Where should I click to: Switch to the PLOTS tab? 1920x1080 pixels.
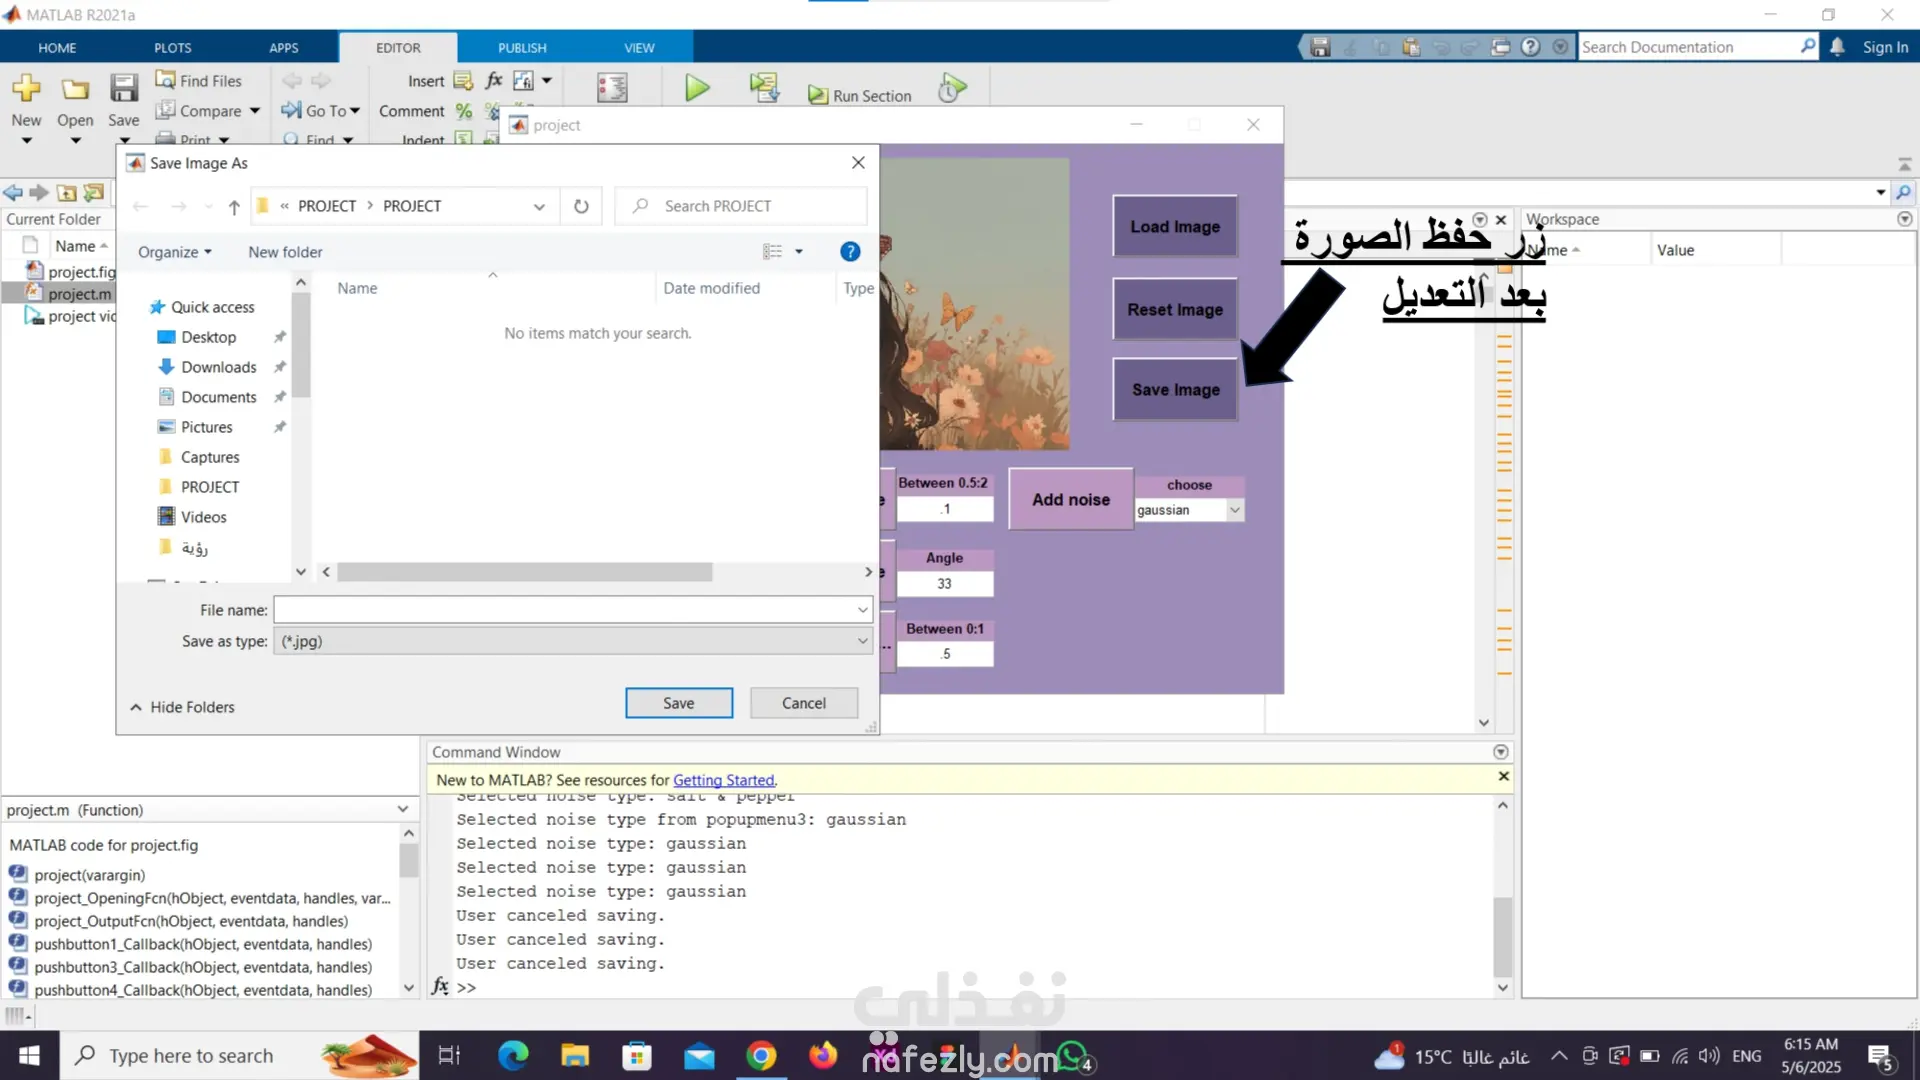coord(172,48)
